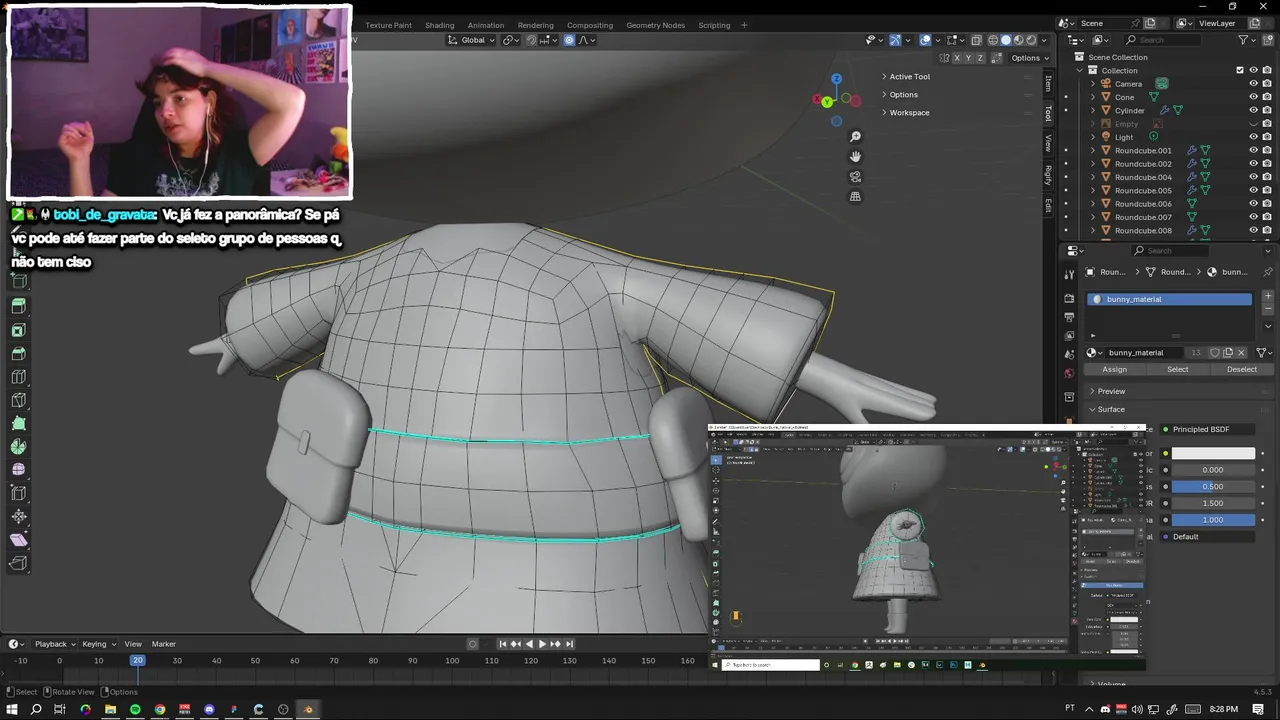Screen dimensions: 1280x720
Task: Disable Light in renders camera icon
Action: (x=1267, y=137)
